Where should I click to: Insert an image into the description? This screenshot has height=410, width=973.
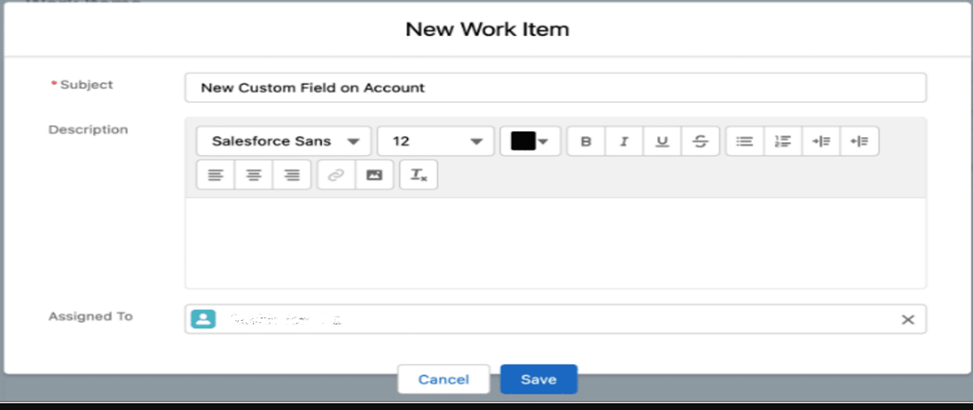(374, 175)
